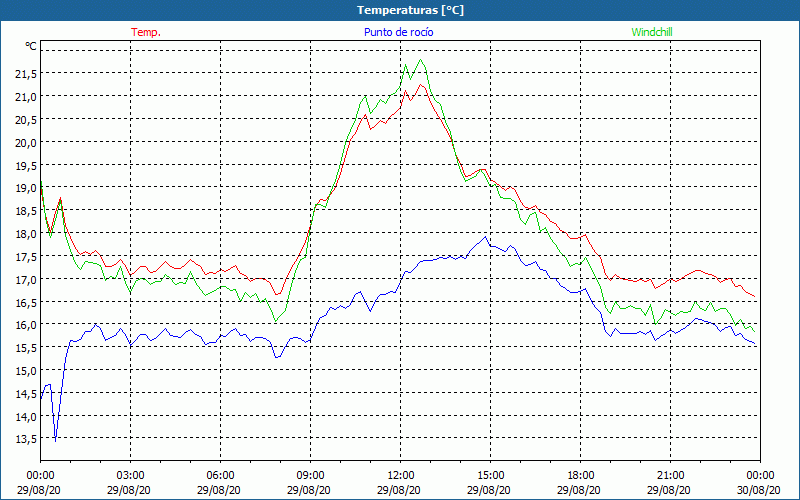Click the 17,0 y-axis value
The image size is (800, 500).
click(26, 280)
